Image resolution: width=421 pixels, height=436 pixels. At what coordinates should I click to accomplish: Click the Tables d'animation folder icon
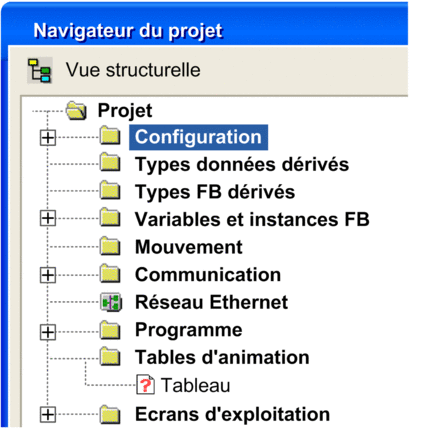(110, 356)
